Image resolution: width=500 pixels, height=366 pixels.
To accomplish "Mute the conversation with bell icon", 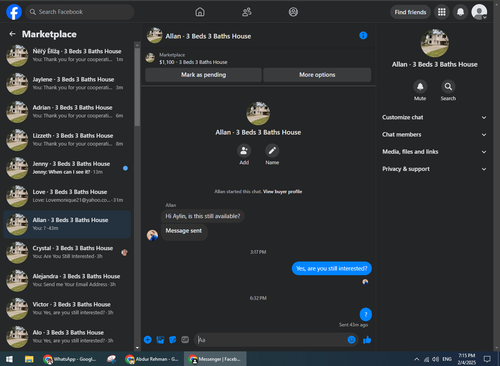I will tap(420, 87).
